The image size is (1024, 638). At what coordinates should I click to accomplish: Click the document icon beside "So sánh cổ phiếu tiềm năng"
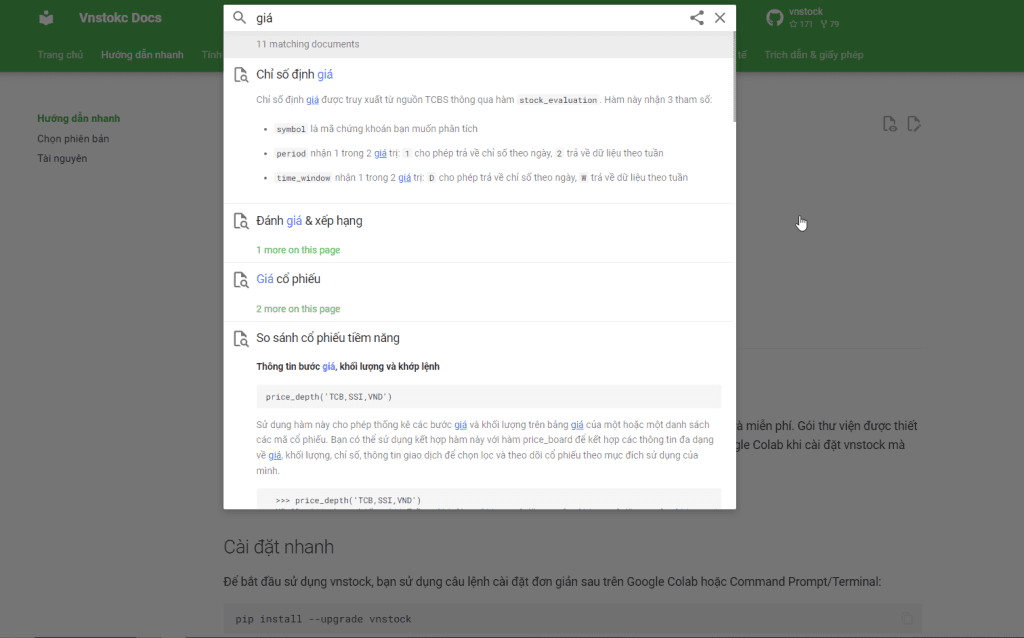(241, 338)
